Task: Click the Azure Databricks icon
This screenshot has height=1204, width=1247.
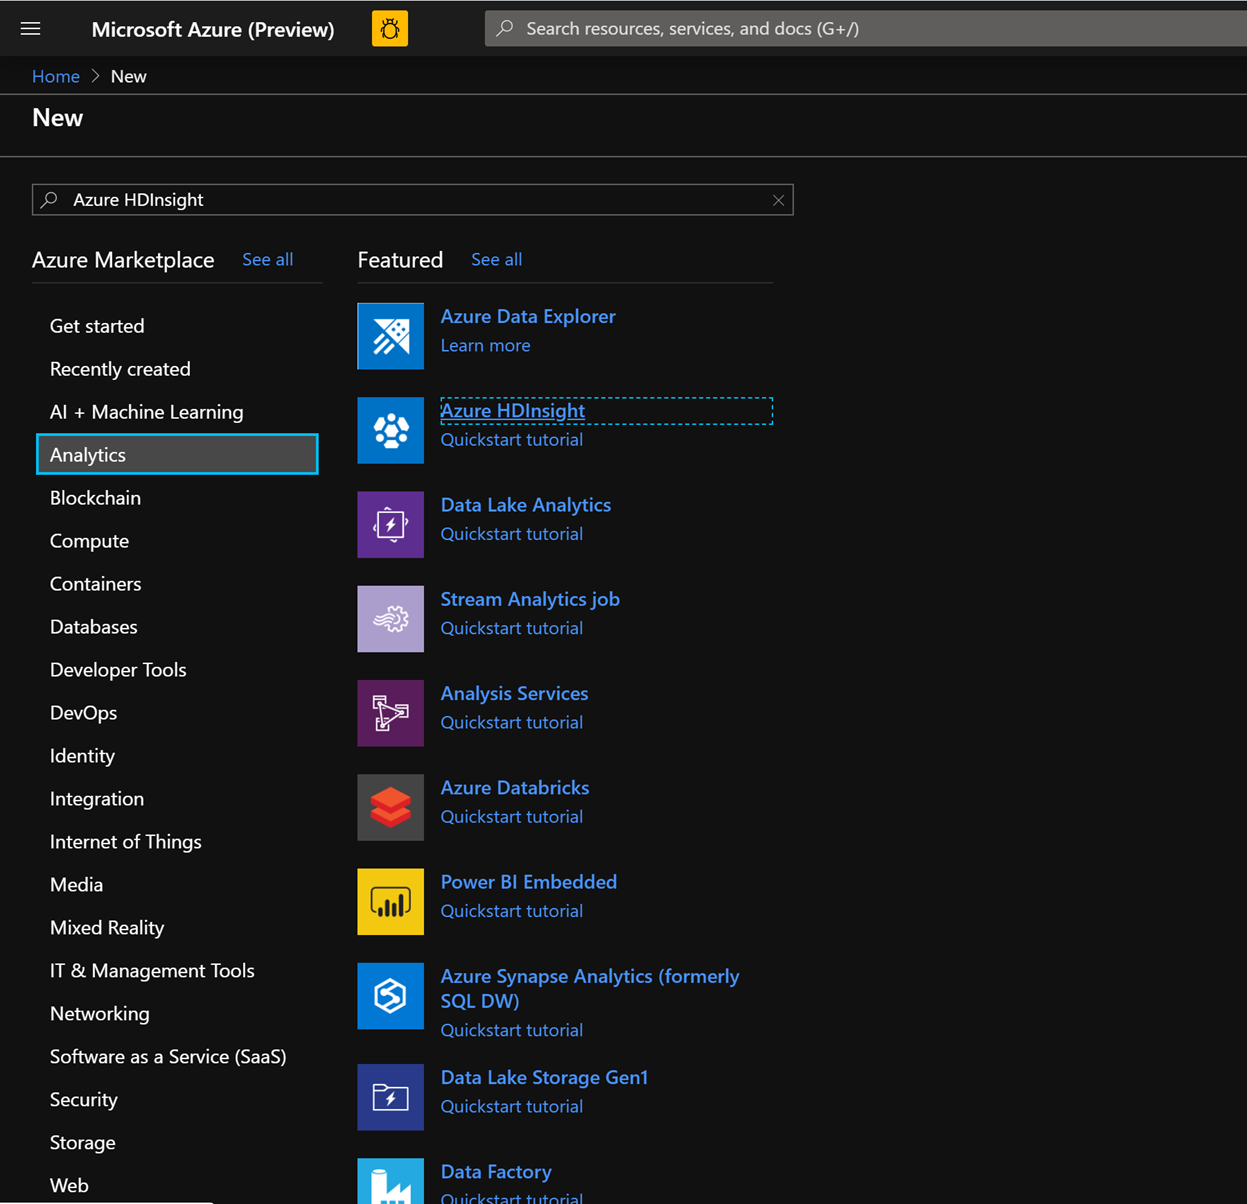Action: pos(391,807)
